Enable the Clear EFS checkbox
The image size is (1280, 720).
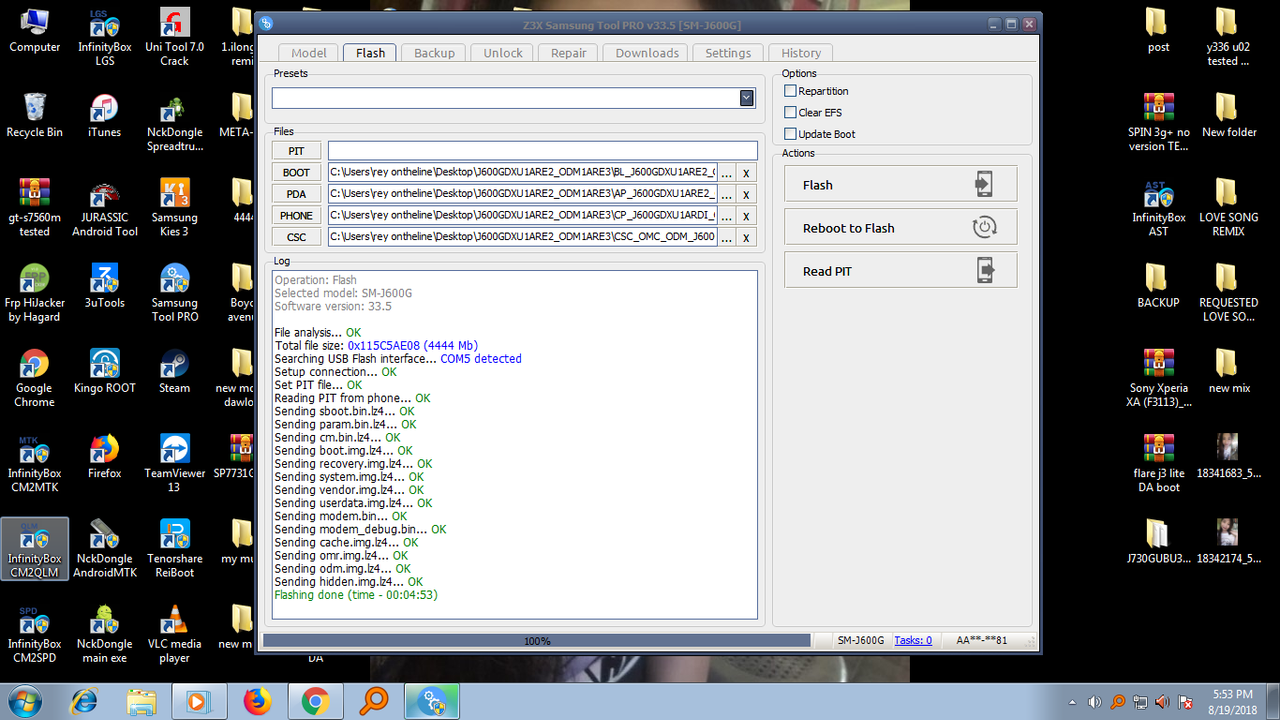tap(791, 112)
